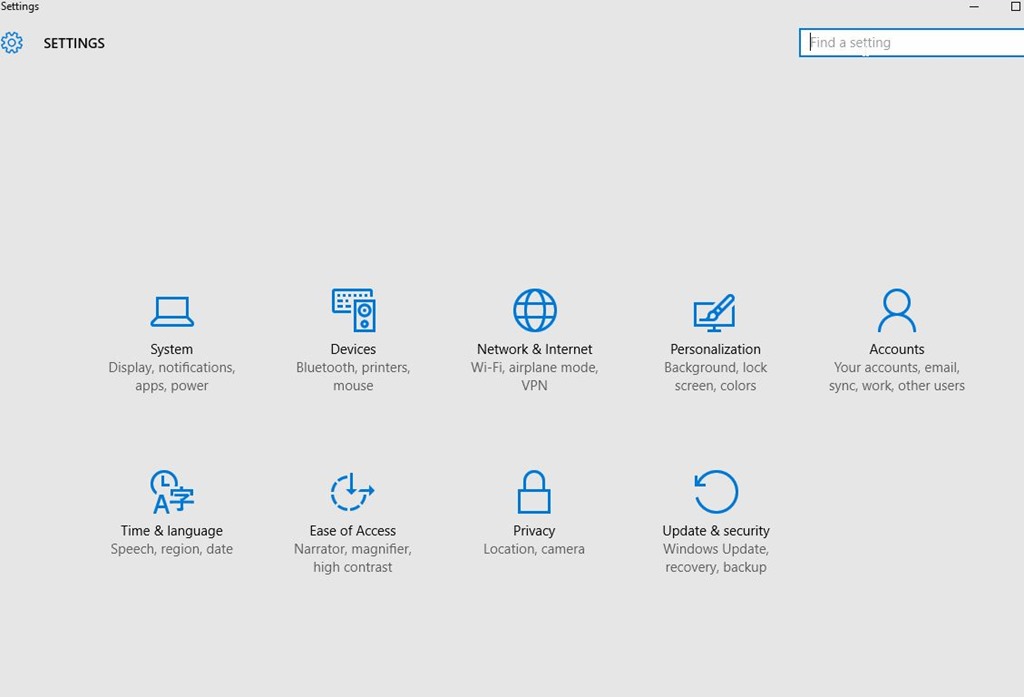Select the Privacy padlock icon
The height and width of the screenshot is (697, 1024).
tap(534, 492)
